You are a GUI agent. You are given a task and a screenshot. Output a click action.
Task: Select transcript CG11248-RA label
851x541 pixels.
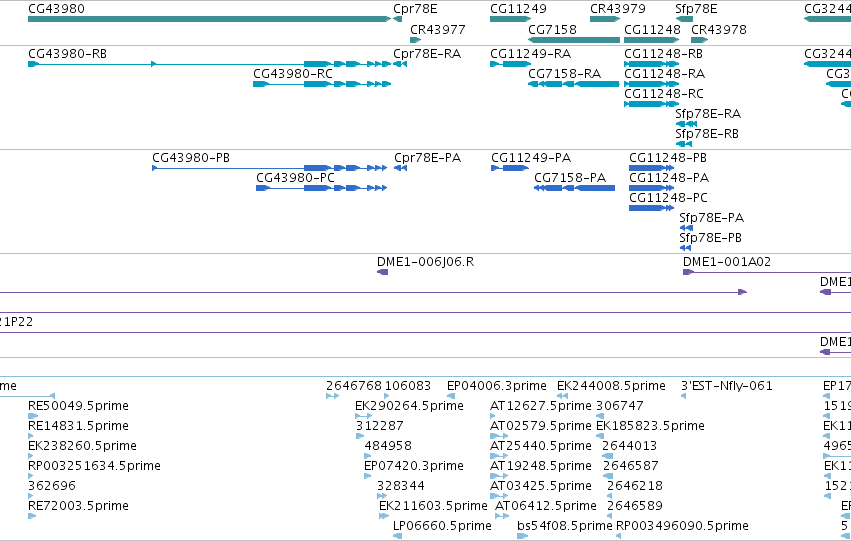pos(665,73)
